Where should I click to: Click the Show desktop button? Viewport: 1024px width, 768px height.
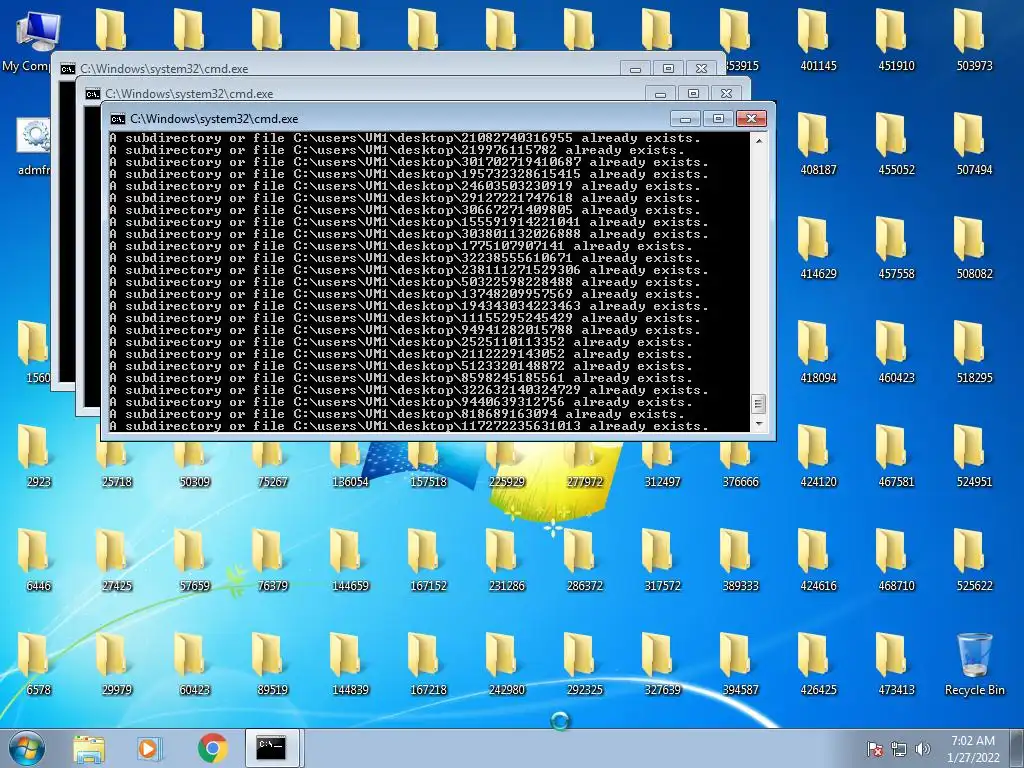click(1018, 748)
